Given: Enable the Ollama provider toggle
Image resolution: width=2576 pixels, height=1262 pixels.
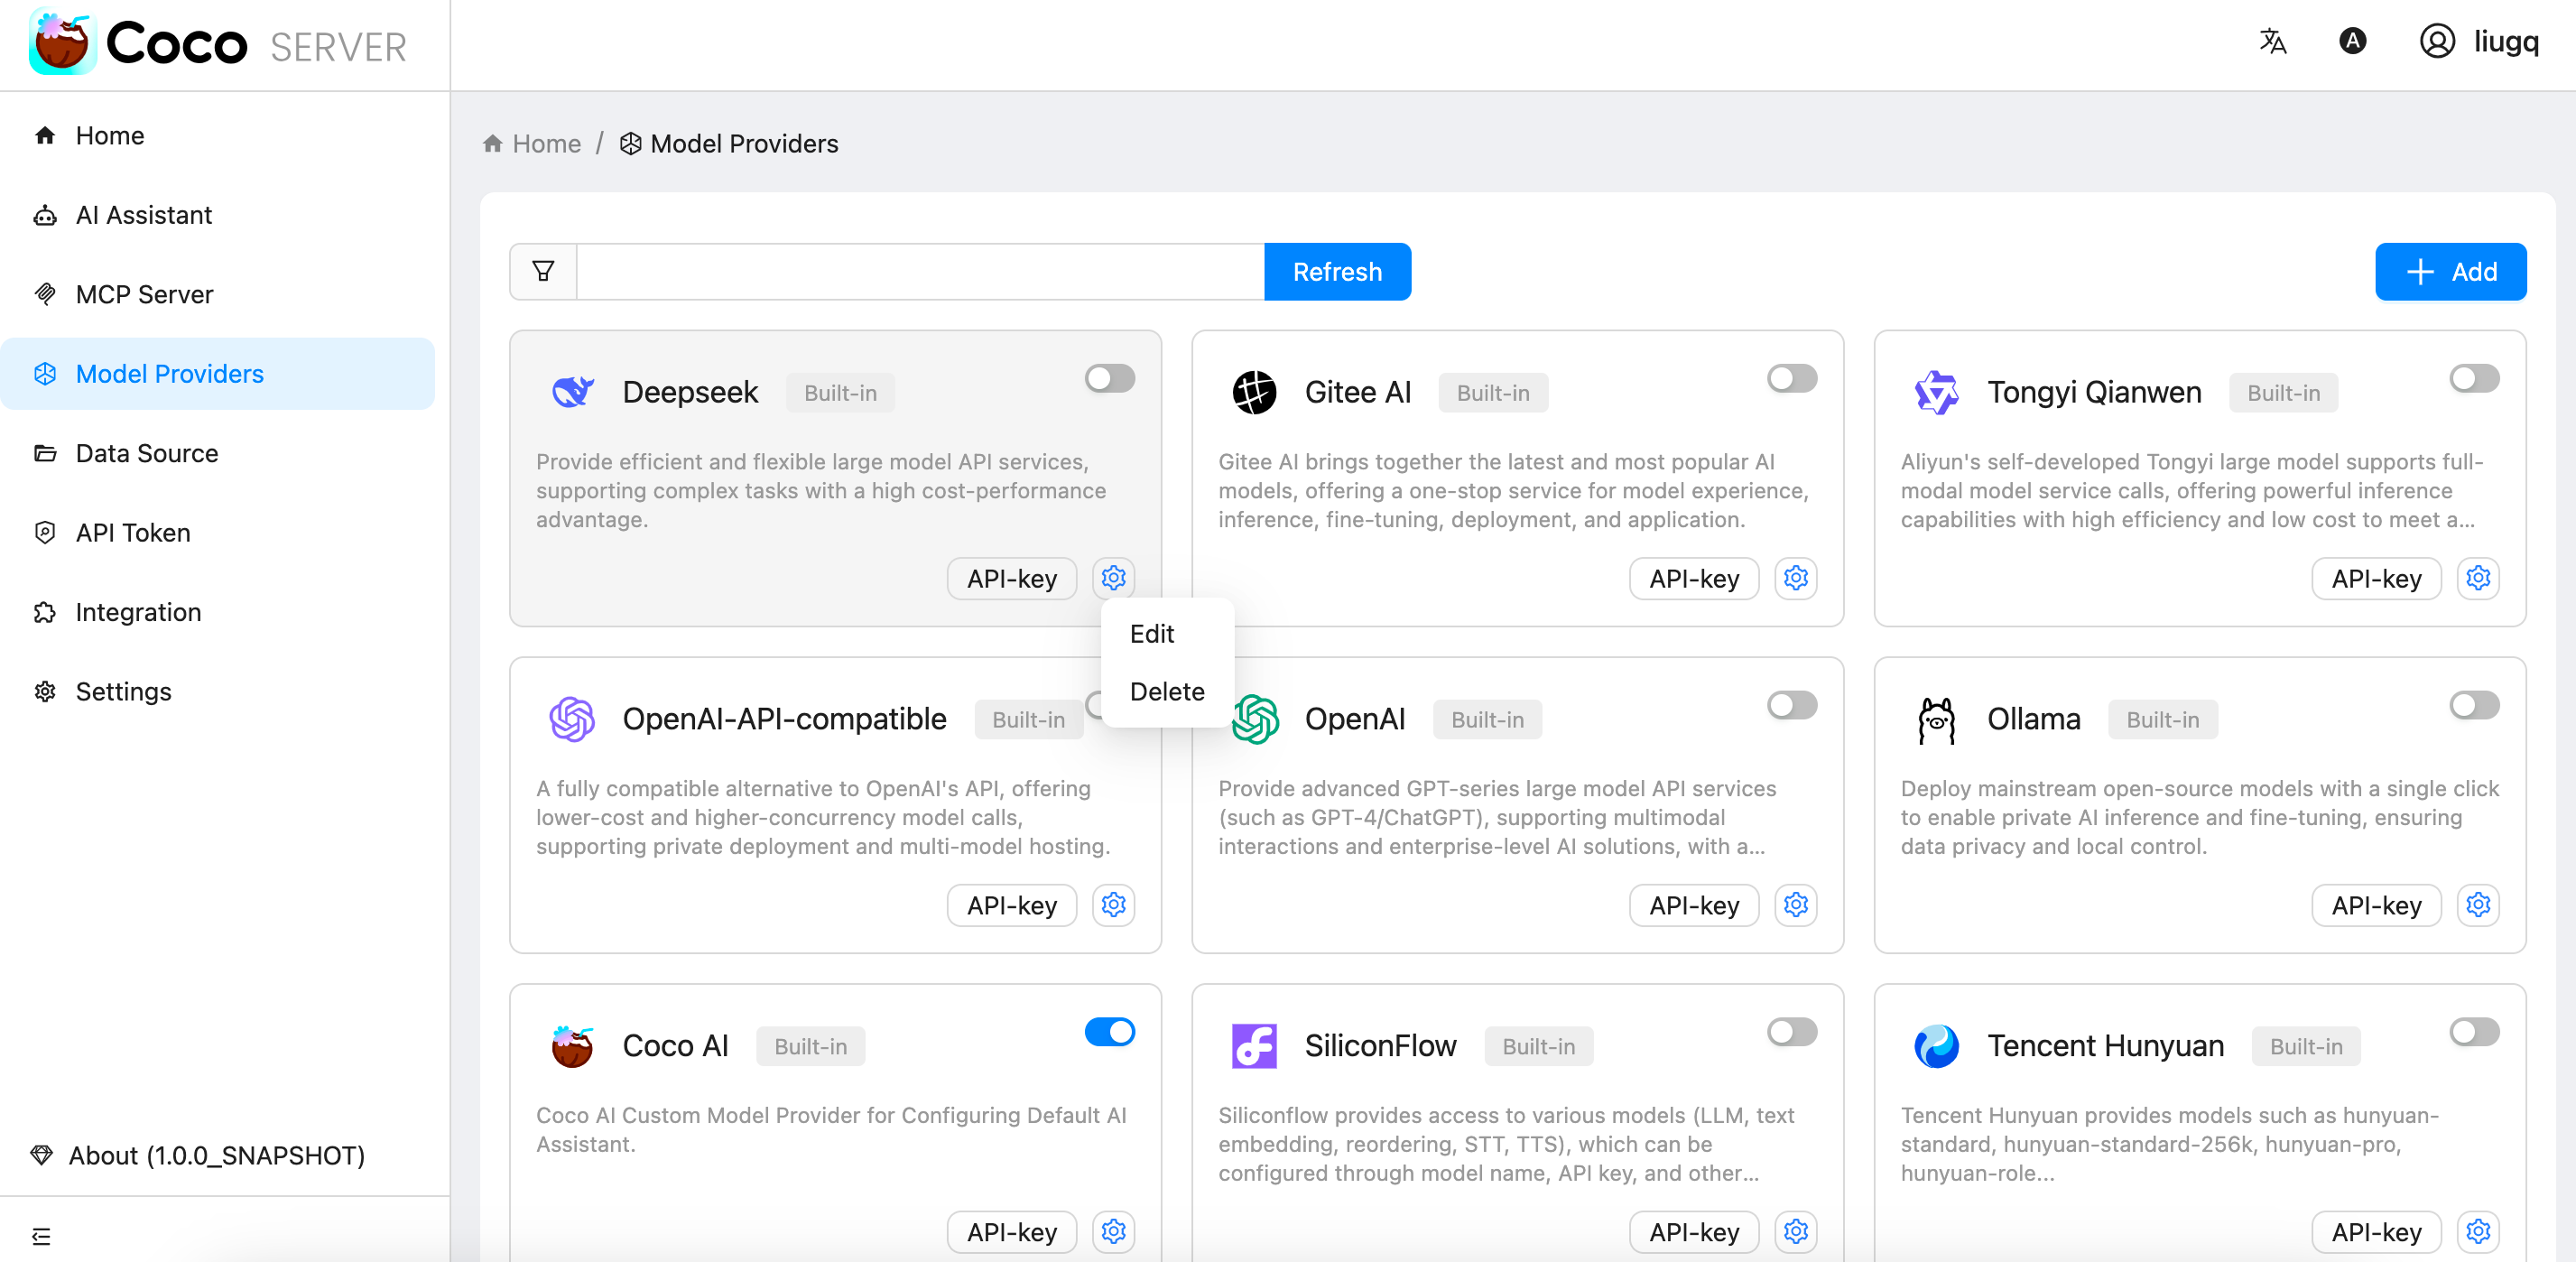Looking at the screenshot, I should tap(2473, 705).
